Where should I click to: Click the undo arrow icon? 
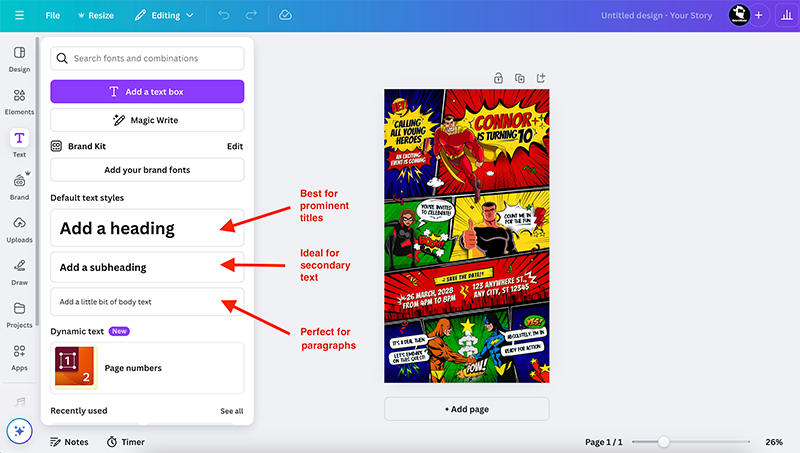(x=224, y=16)
